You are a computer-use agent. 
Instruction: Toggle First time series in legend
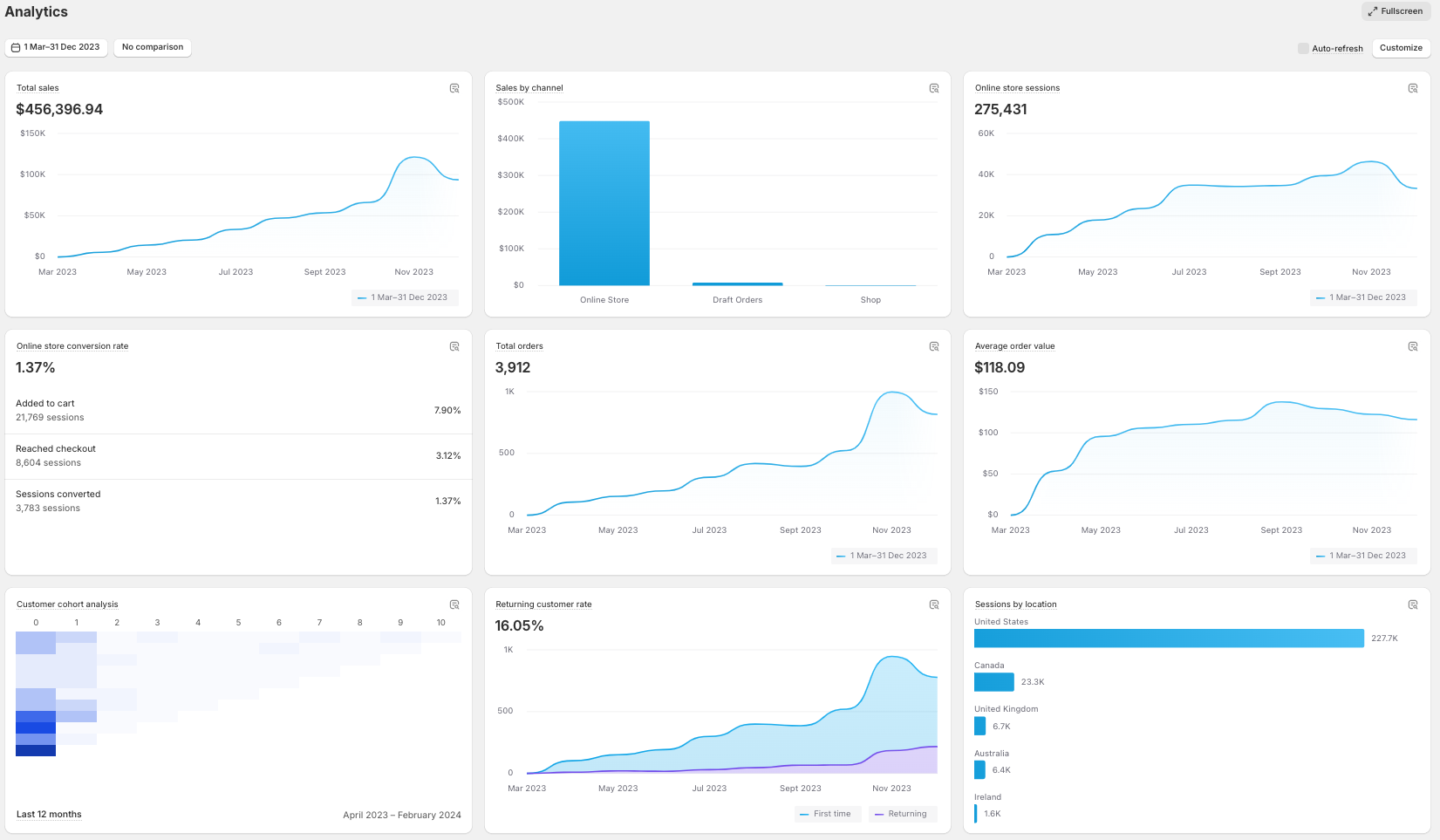829,814
